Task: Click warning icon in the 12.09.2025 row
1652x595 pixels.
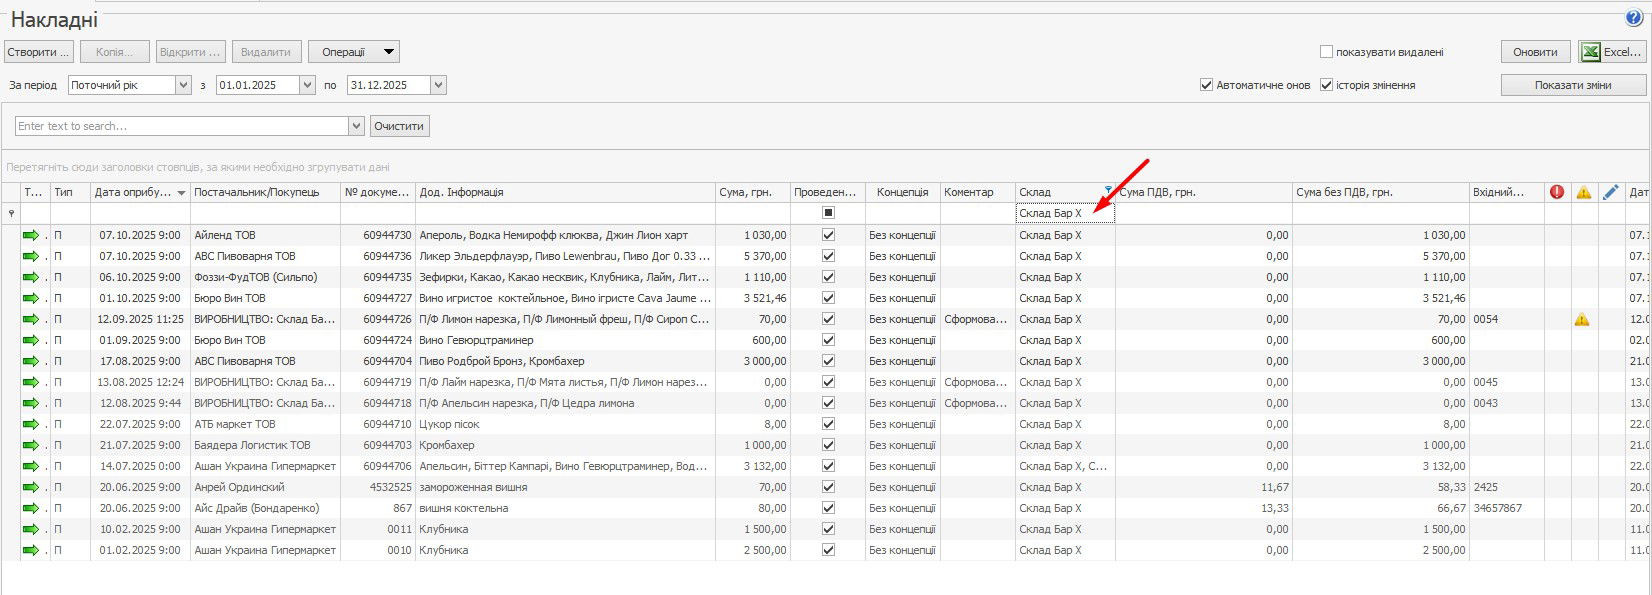Action: (x=1582, y=320)
